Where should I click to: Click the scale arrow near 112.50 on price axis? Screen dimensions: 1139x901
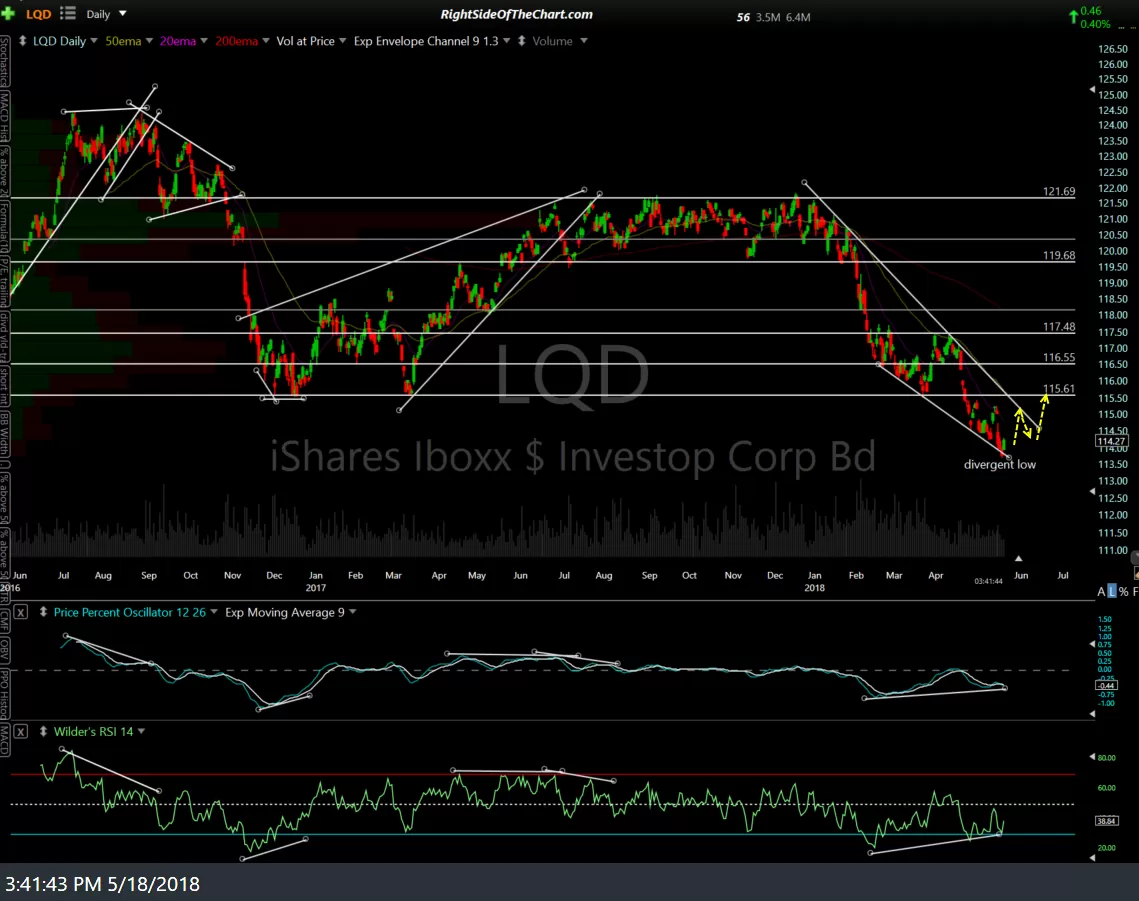pyautogui.click(x=1092, y=492)
